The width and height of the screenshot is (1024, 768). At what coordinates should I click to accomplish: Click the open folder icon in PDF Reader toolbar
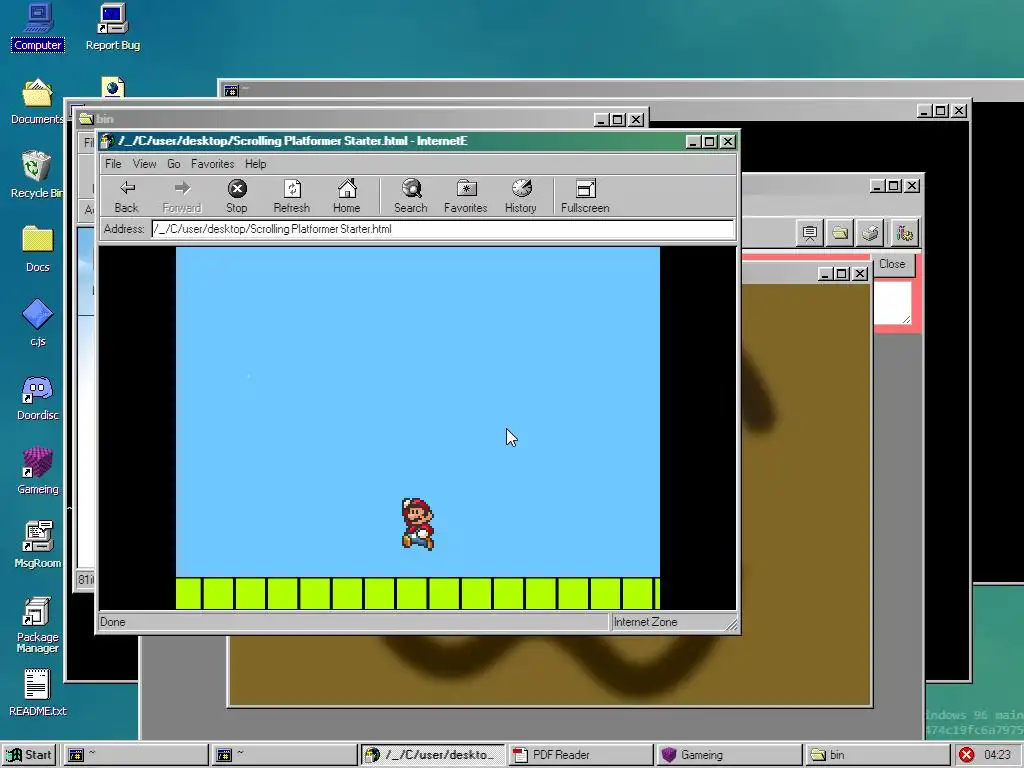840,233
